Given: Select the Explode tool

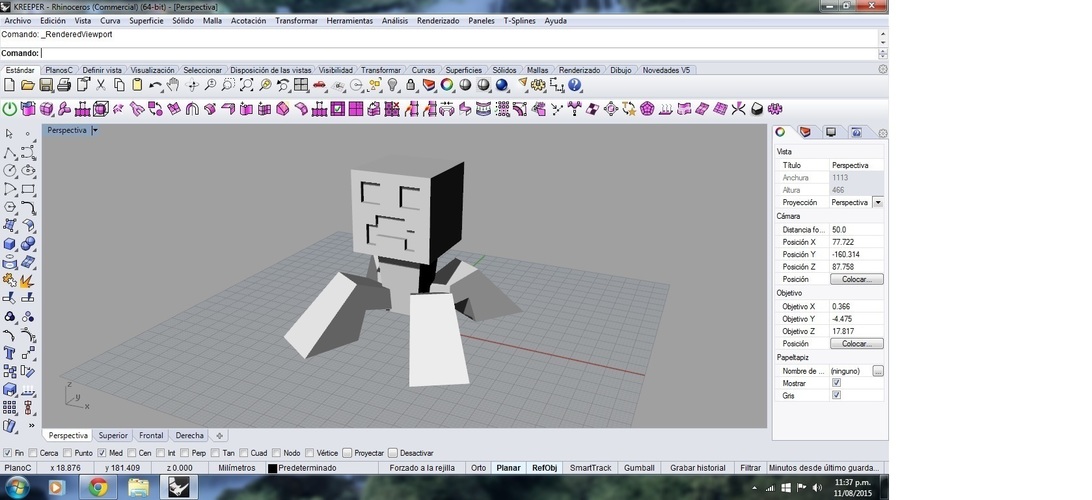Looking at the screenshot, I should pos(28,281).
